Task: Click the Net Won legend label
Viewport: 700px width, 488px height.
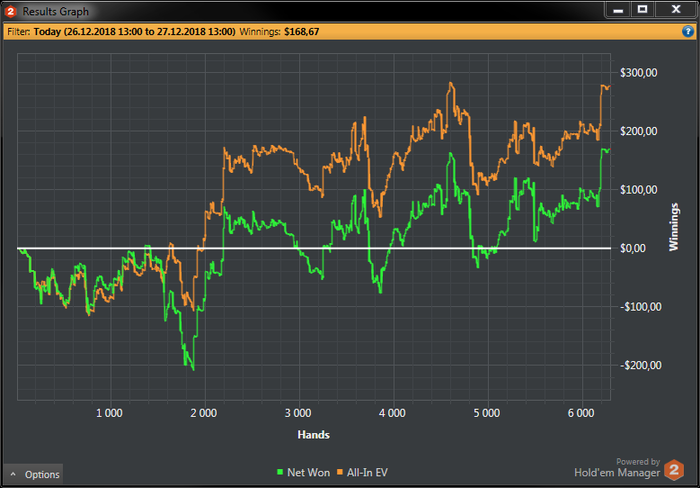Action: pyautogui.click(x=308, y=472)
